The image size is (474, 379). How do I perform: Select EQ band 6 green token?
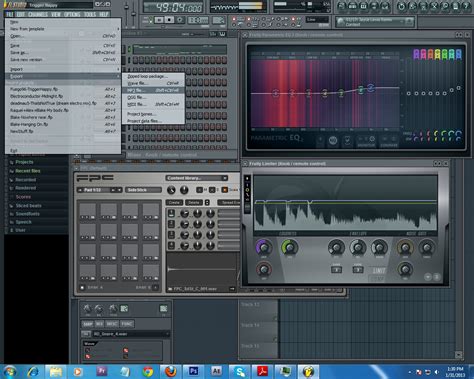[361, 89]
